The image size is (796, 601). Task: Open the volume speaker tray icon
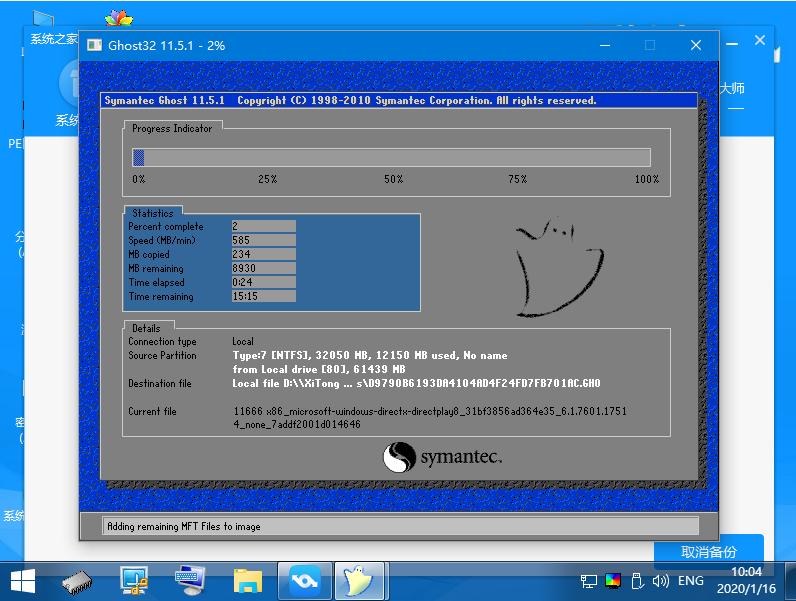point(660,581)
